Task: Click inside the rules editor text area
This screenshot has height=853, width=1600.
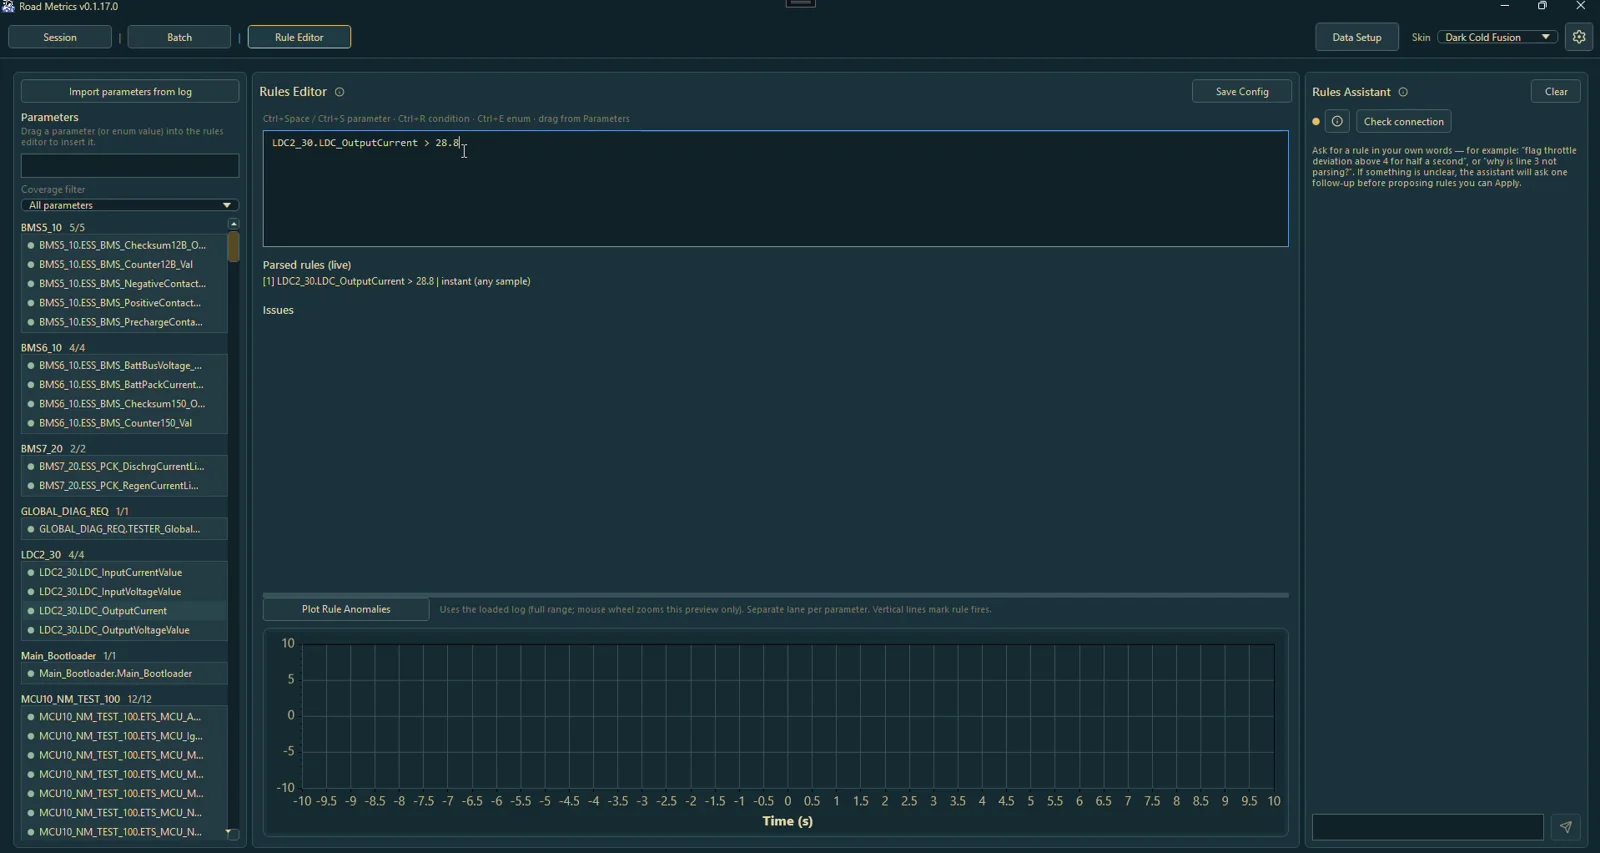Action: point(776,189)
